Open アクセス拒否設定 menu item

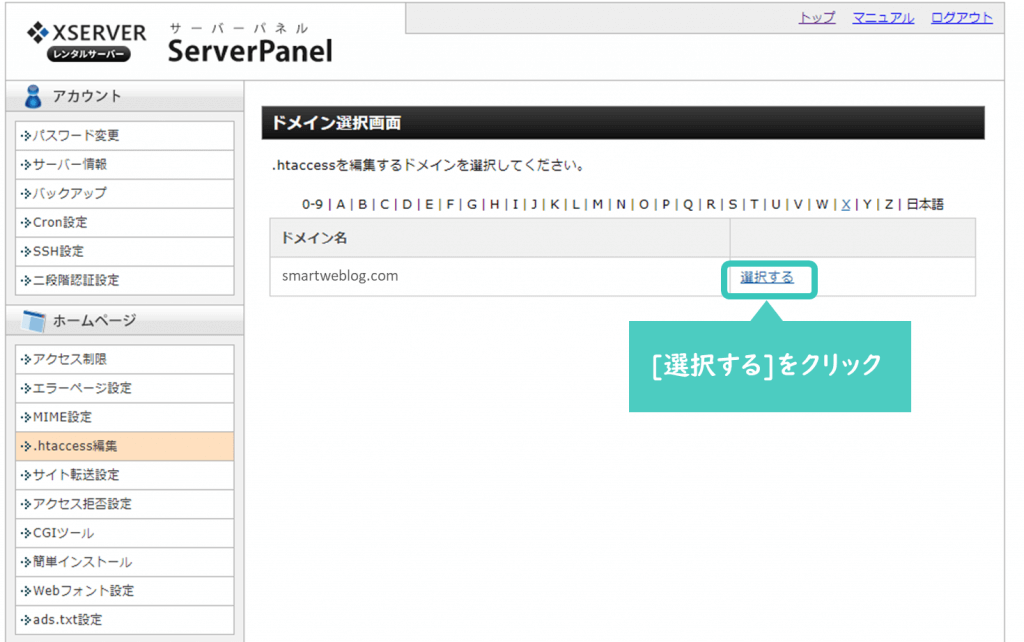pyautogui.click(x=125, y=504)
